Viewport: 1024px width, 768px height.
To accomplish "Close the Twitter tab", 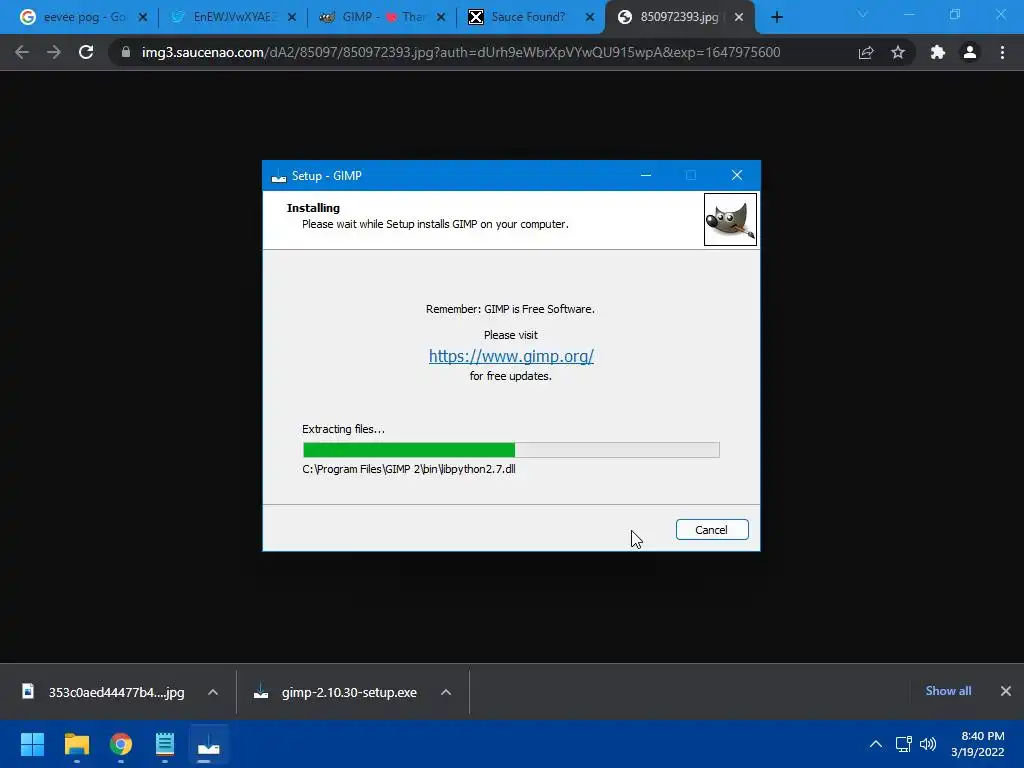I will tap(292, 18).
